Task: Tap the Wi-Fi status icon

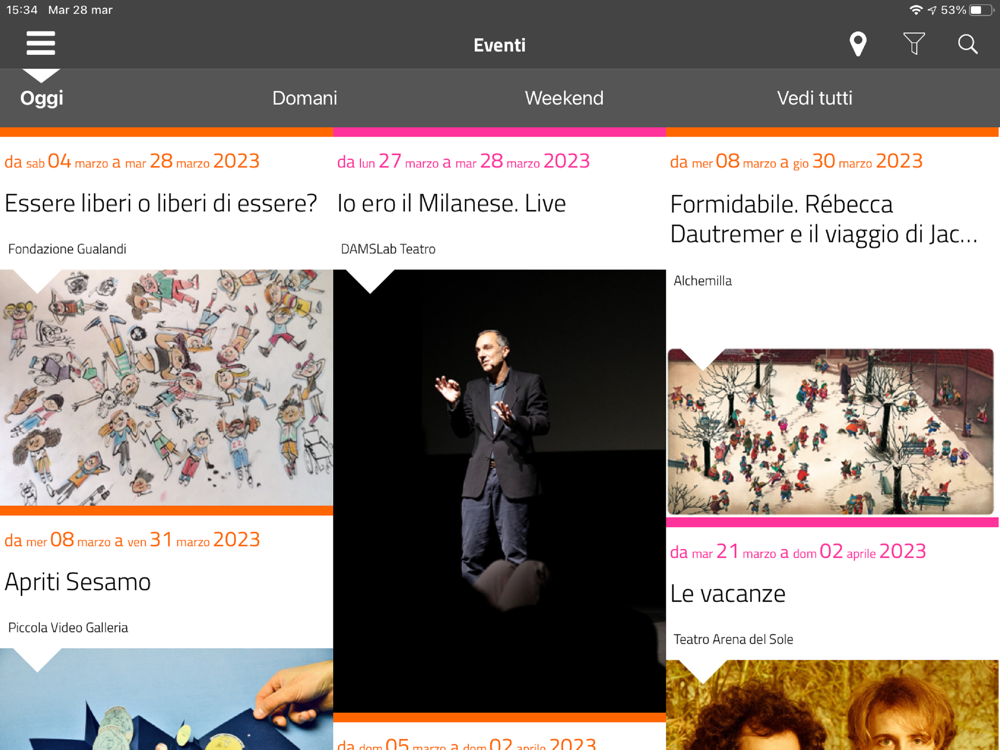Action: pos(916,10)
